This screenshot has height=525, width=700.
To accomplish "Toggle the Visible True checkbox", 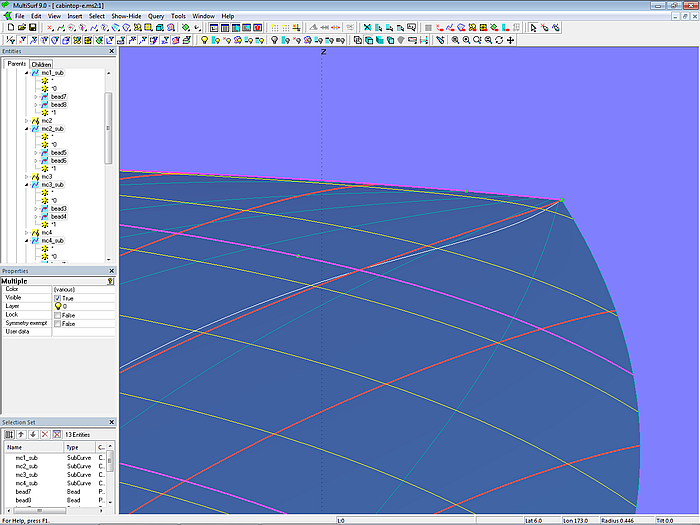I will pos(57,298).
